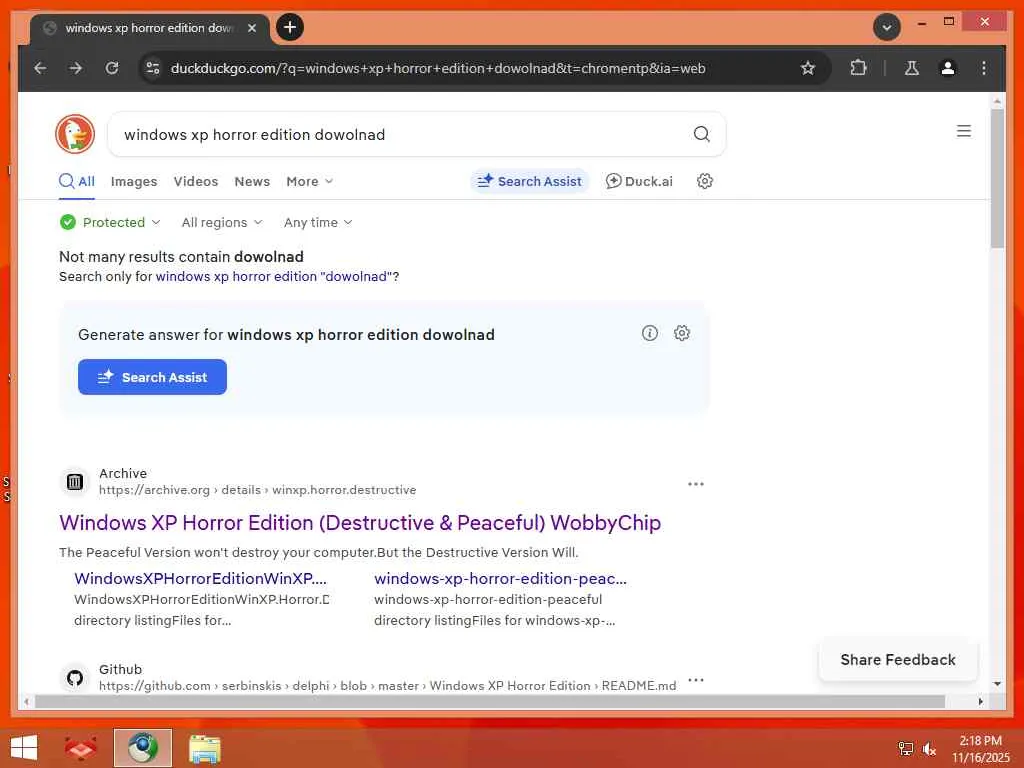Open the info icon in Search Assist box
This screenshot has width=1024, height=768.
click(650, 333)
